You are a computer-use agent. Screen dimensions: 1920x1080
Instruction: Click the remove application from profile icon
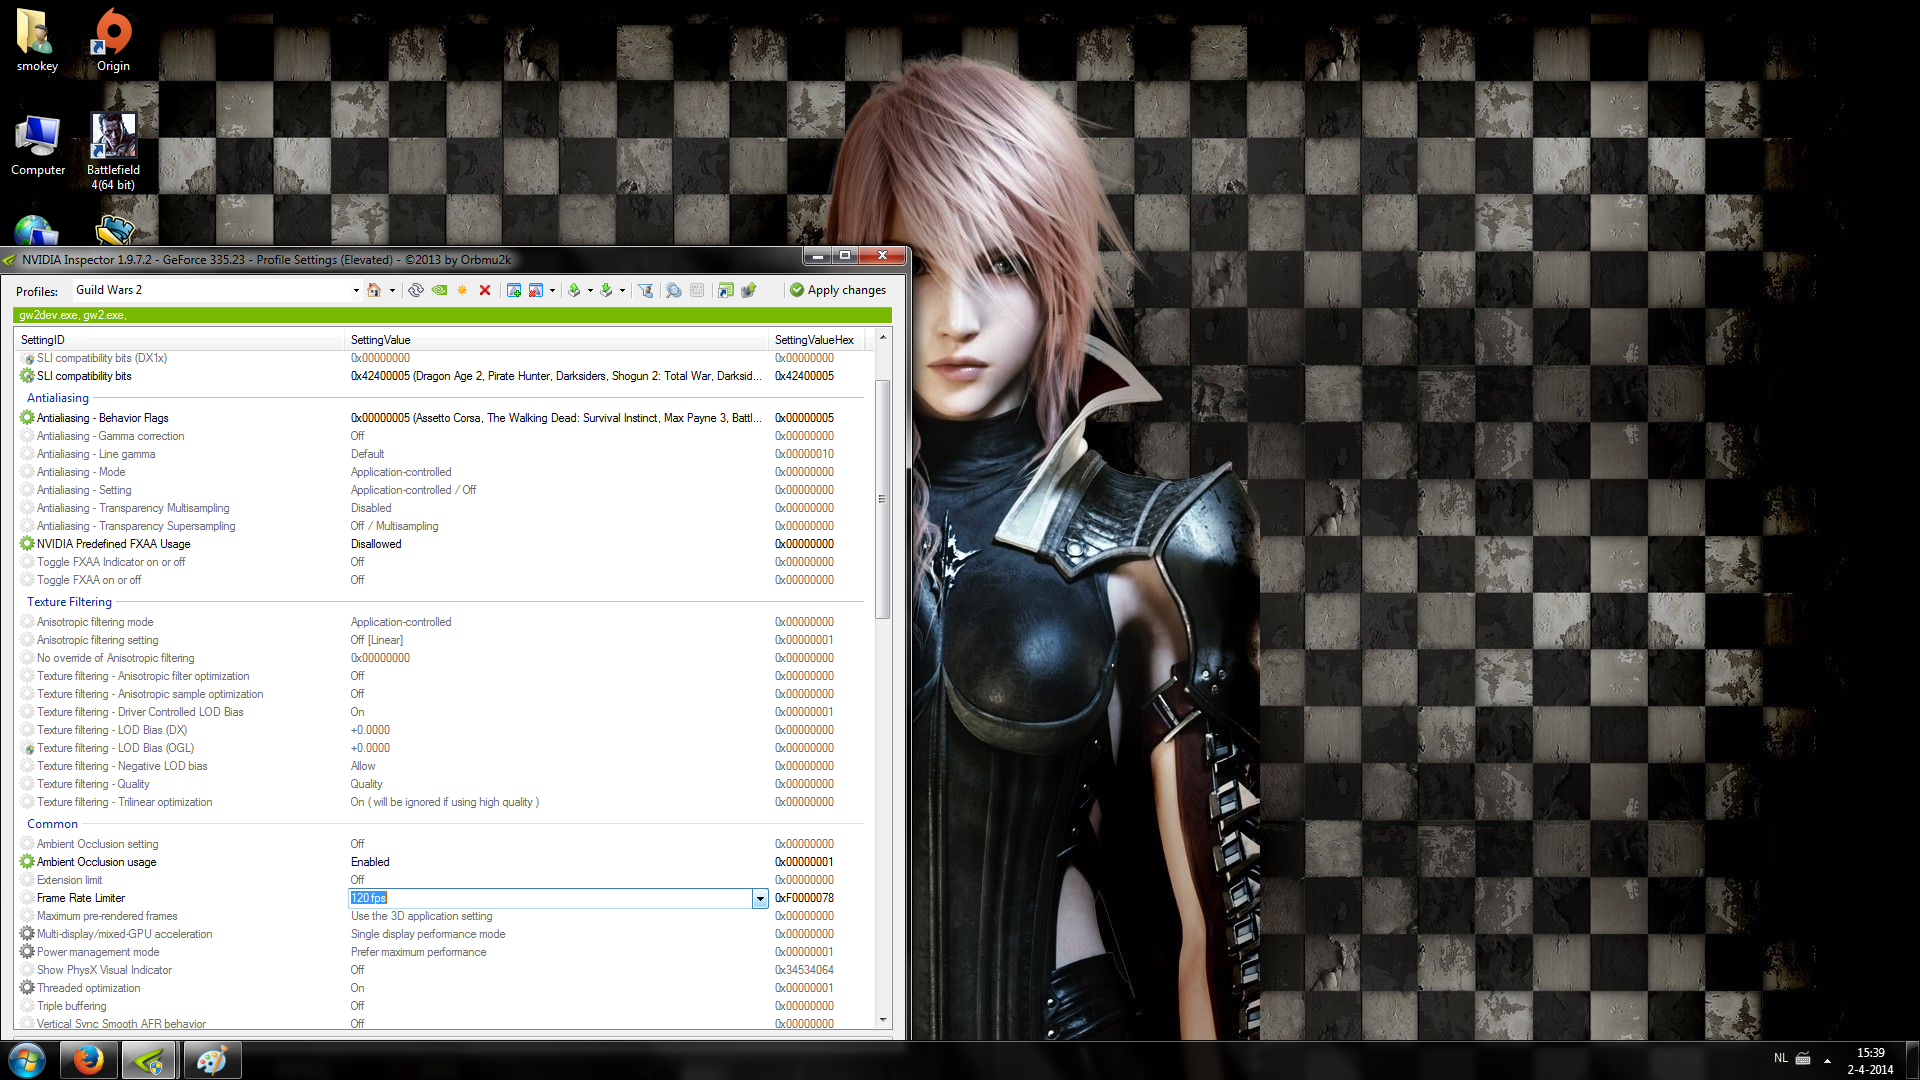click(x=536, y=290)
